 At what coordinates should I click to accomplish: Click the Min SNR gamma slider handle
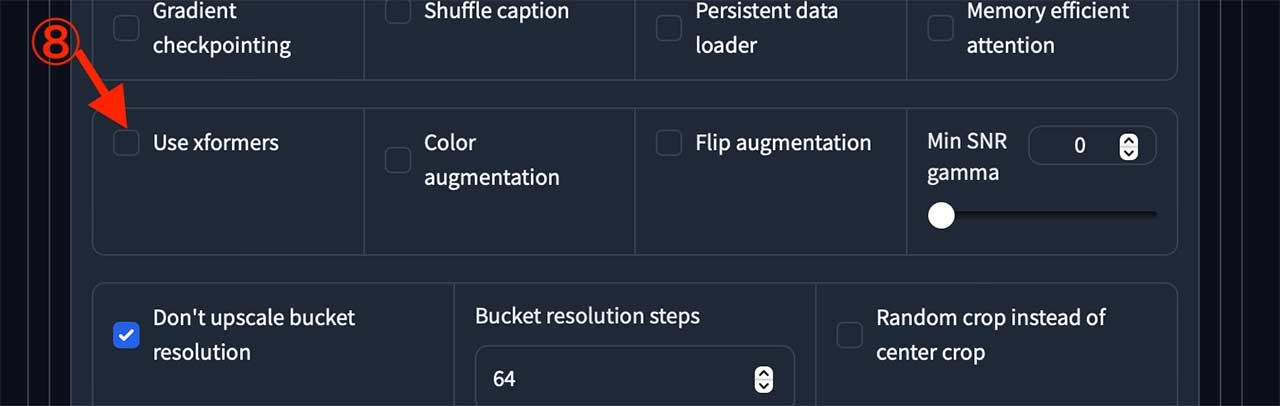pos(941,215)
